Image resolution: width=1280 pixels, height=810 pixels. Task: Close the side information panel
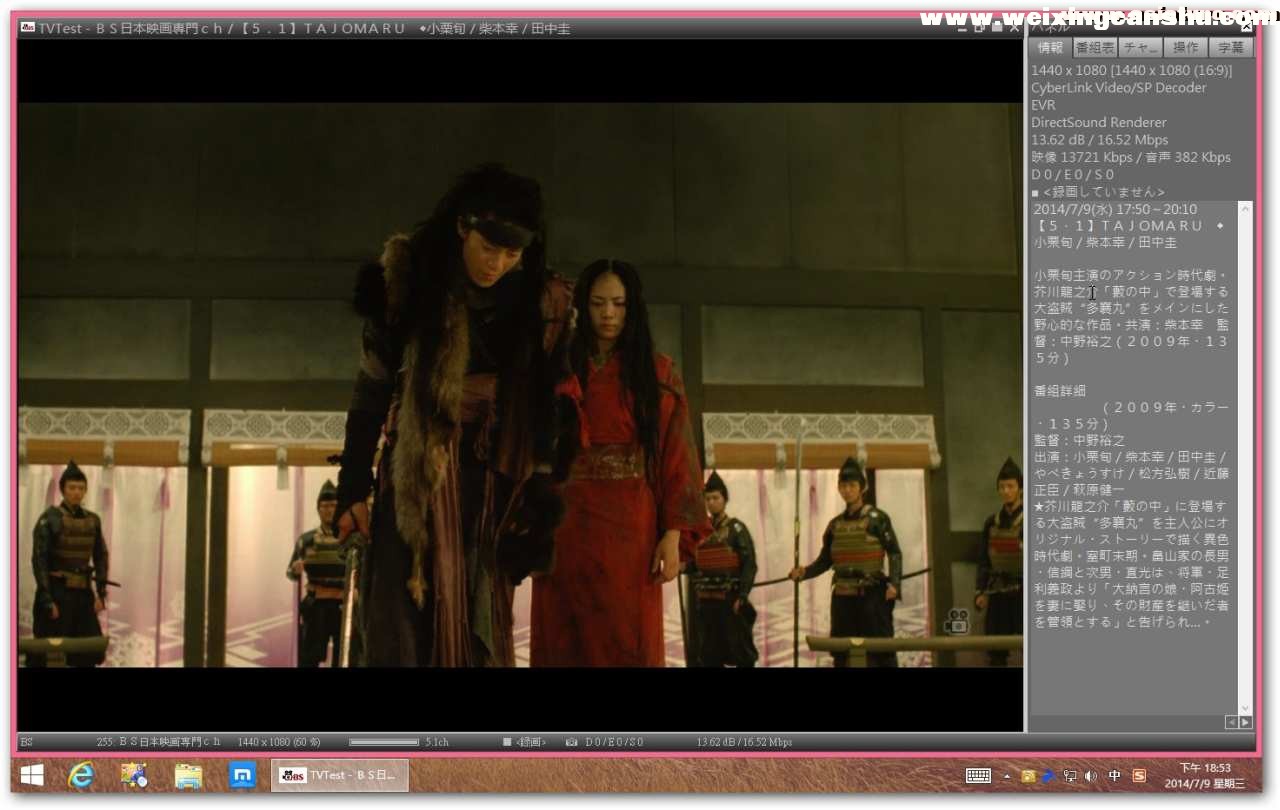tap(1246, 27)
